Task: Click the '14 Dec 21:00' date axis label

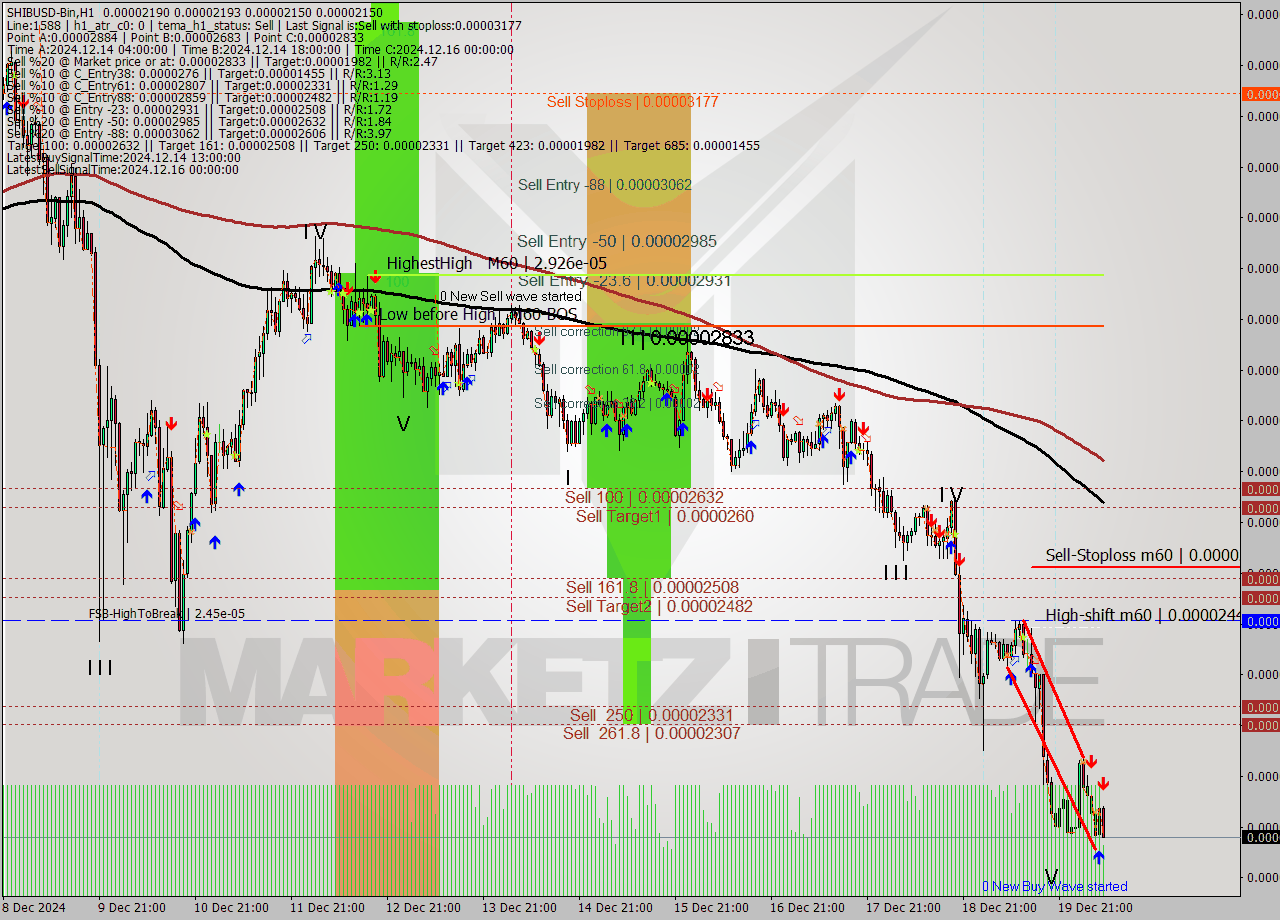Action: click(614, 907)
